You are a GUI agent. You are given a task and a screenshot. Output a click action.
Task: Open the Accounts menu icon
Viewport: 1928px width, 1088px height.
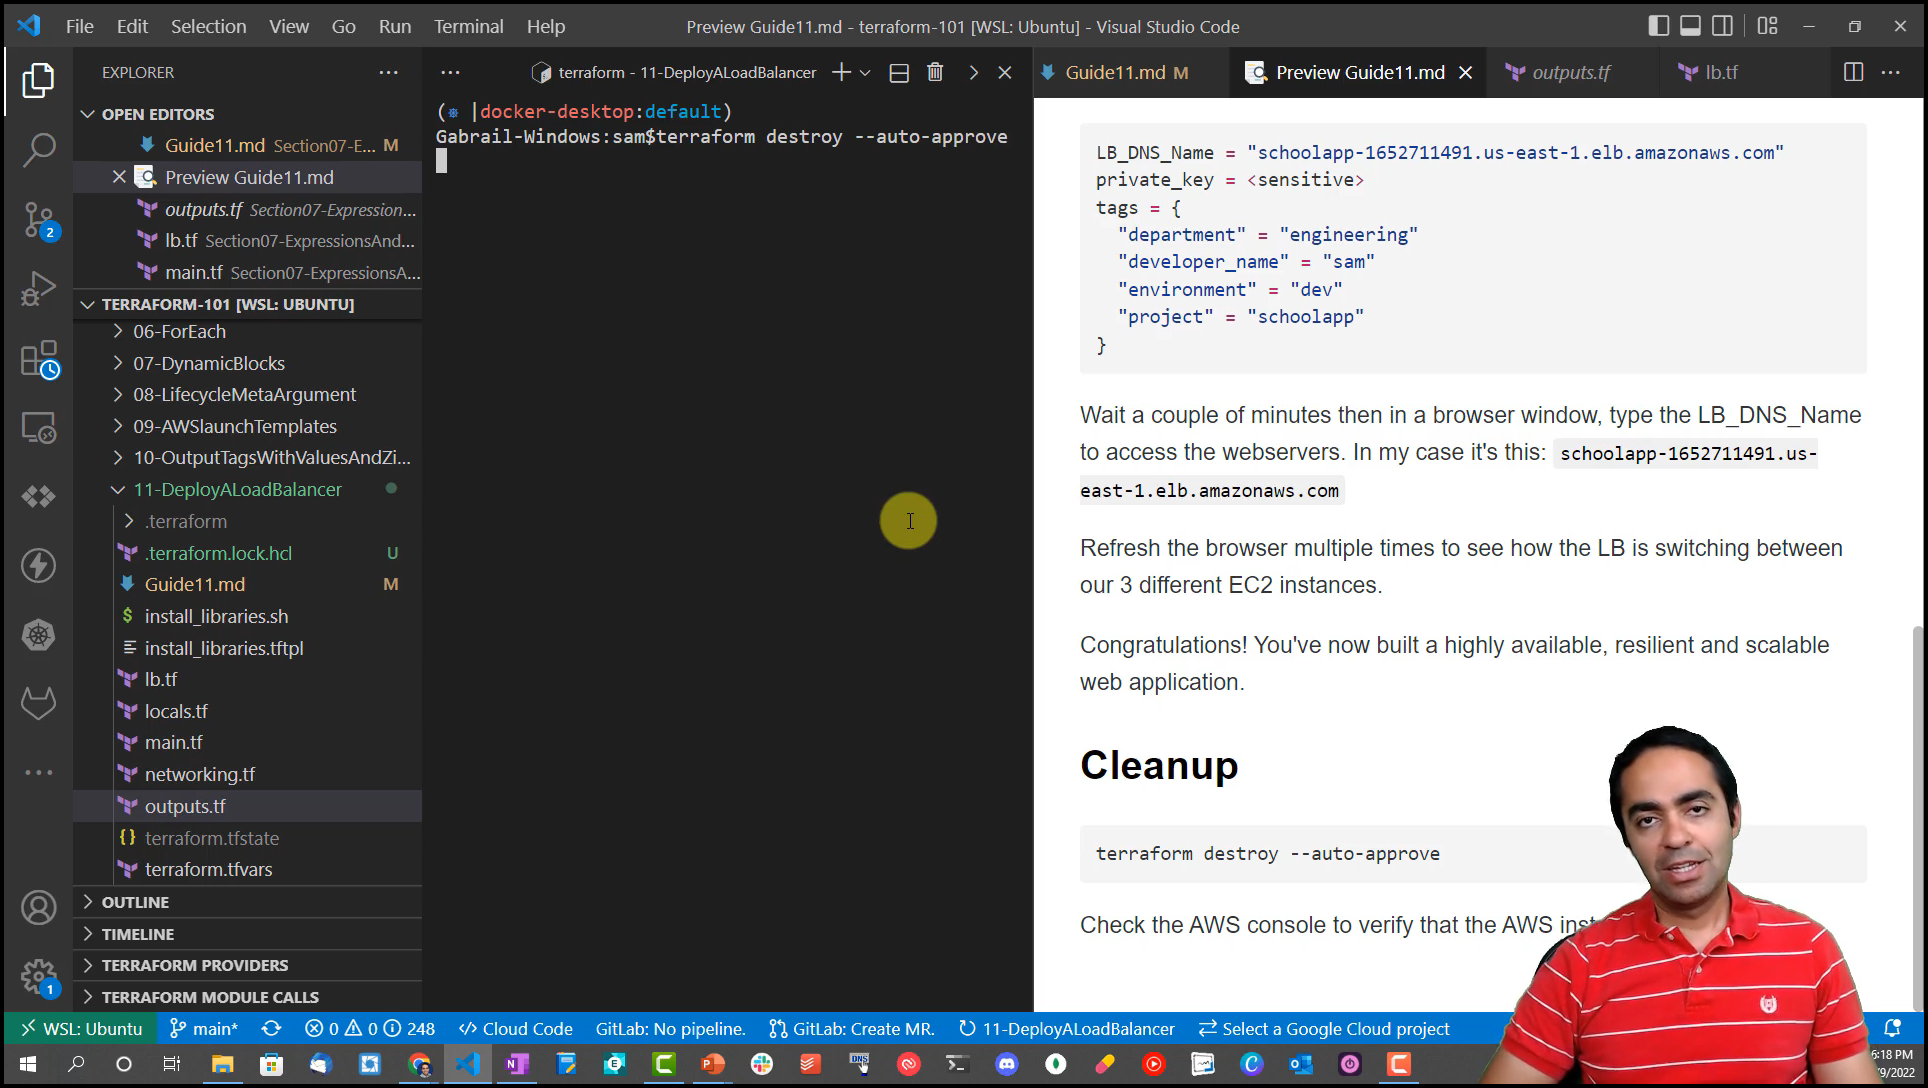click(x=38, y=908)
